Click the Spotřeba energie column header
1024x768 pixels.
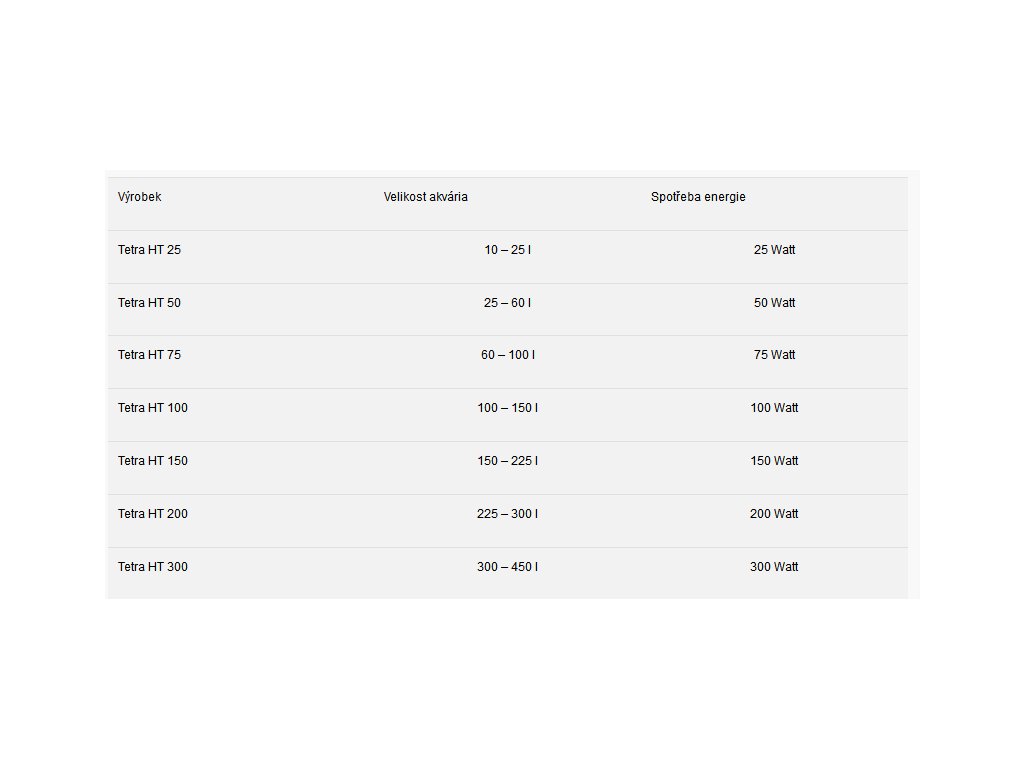697,197
